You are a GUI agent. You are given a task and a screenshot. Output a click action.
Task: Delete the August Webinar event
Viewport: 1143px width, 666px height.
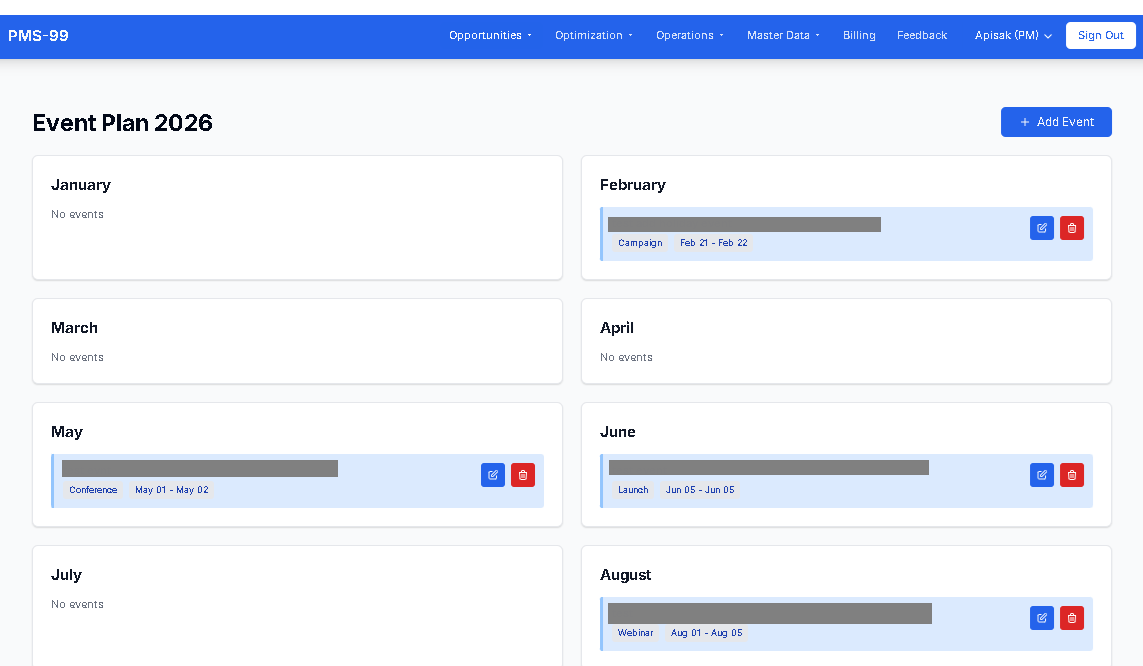1071,618
